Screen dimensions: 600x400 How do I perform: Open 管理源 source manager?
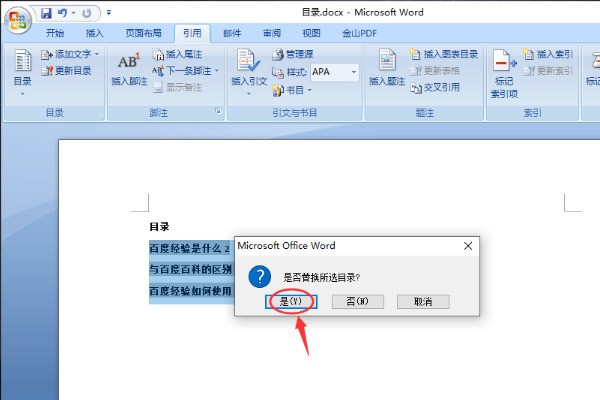293,54
